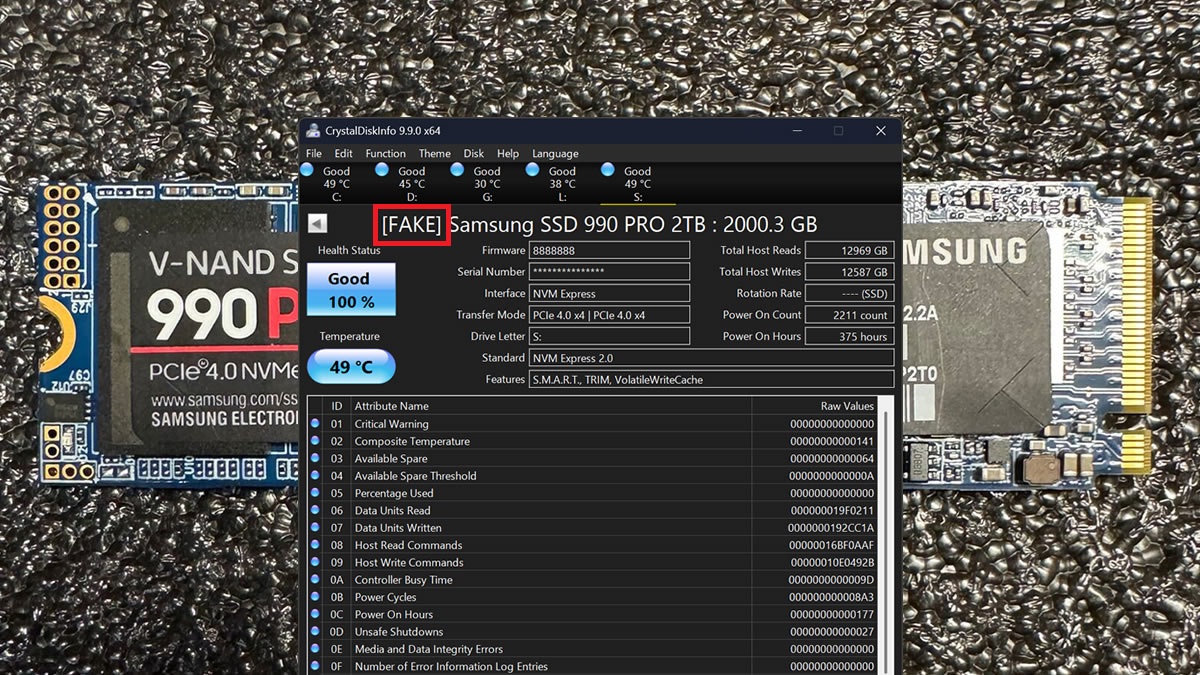Select the Unsafe Shutdowns attribute row
Image resolution: width=1200 pixels, height=675 pixels.
point(593,632)
